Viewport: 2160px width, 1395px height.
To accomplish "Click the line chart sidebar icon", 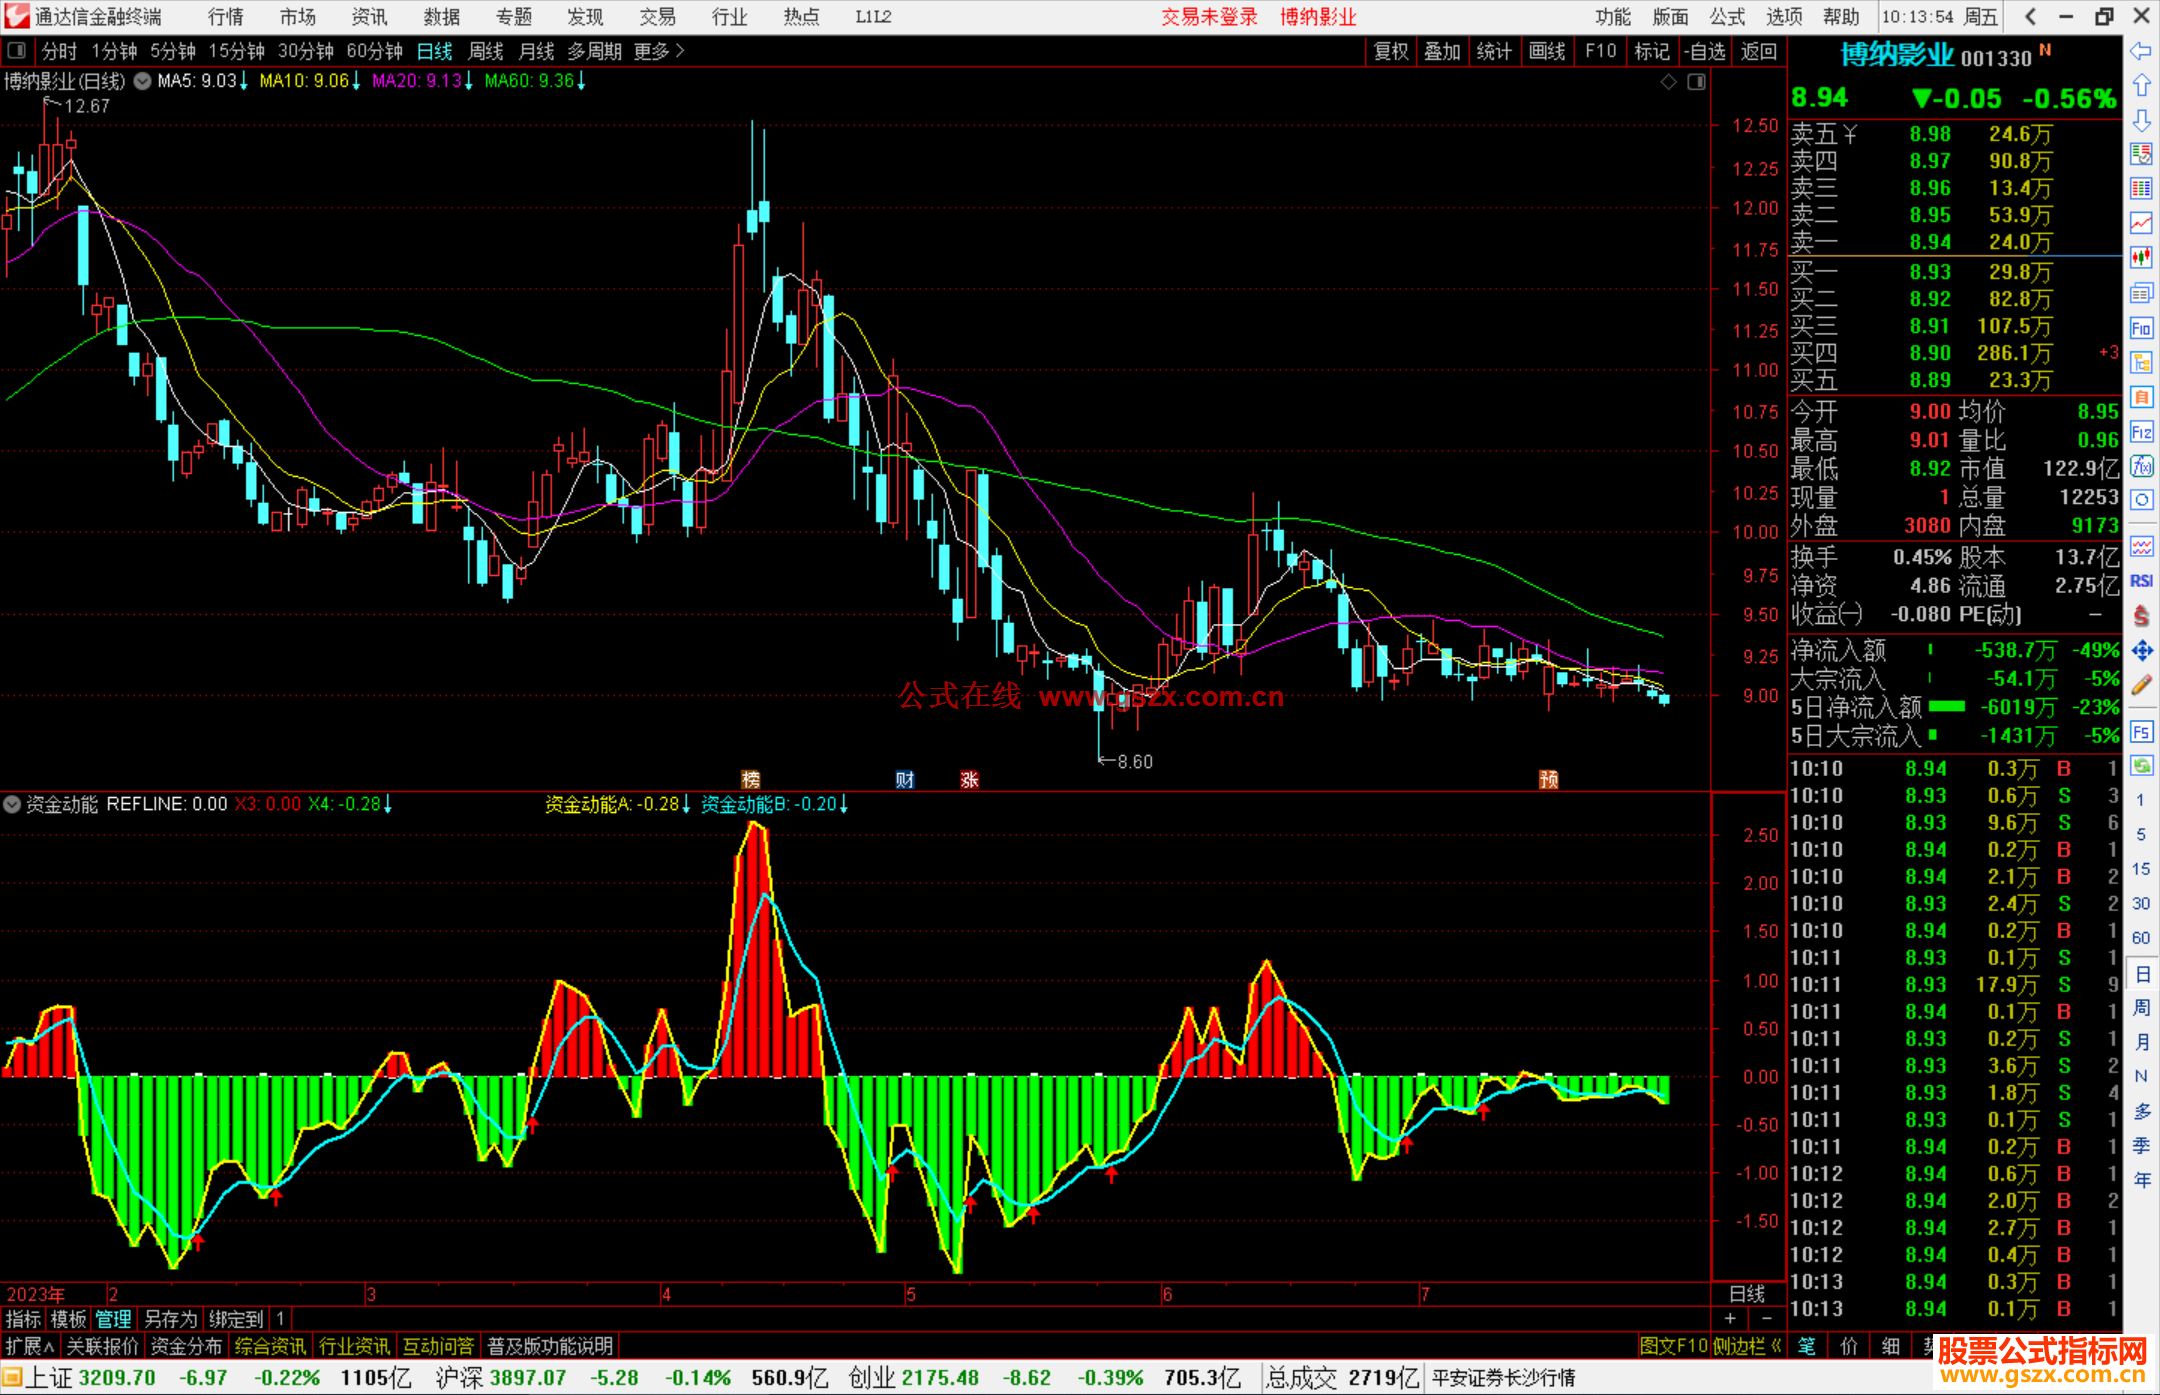I will [2141, 223].
